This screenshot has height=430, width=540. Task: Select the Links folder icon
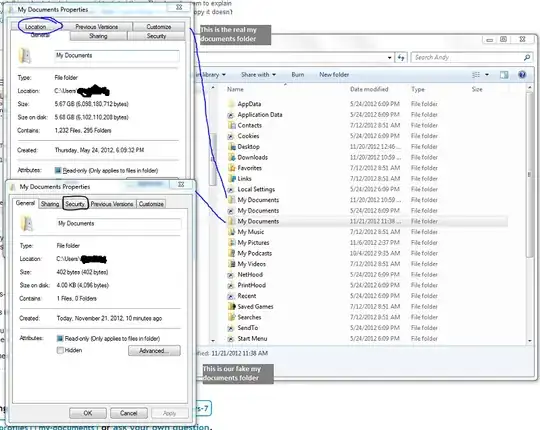231,179
